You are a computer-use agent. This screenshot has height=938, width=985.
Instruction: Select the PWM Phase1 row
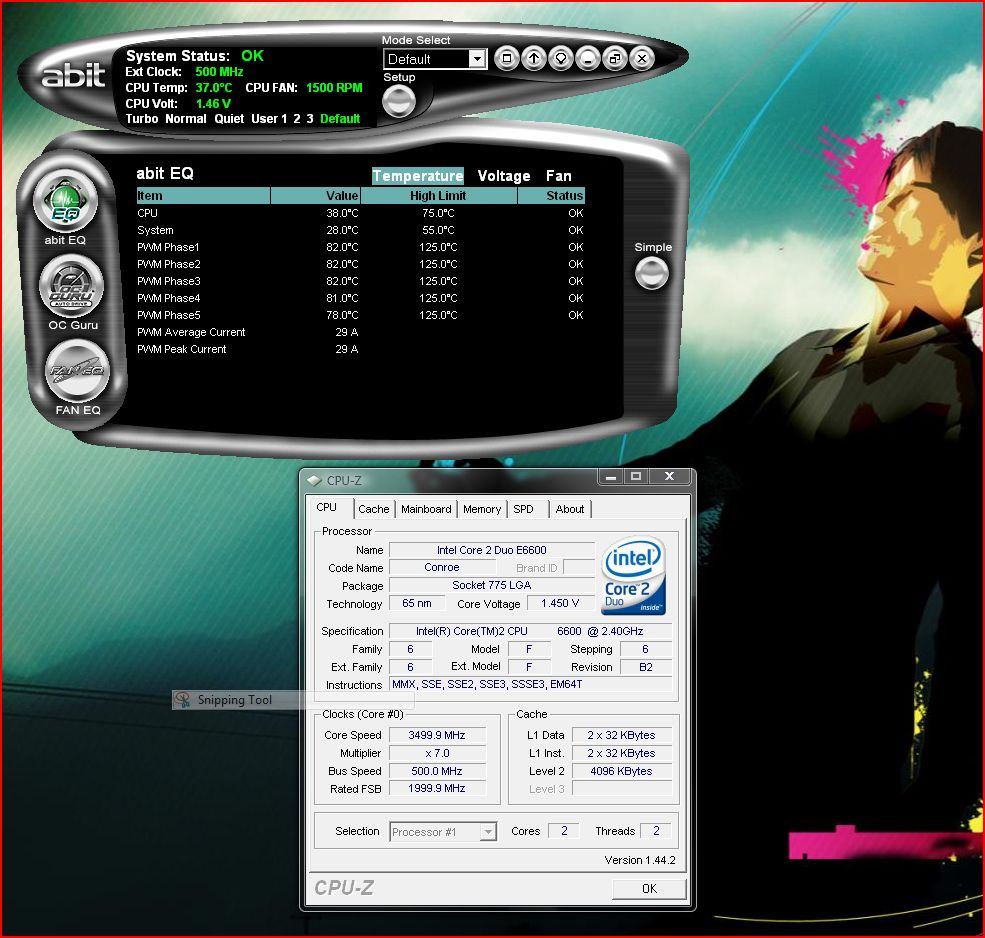361,247
